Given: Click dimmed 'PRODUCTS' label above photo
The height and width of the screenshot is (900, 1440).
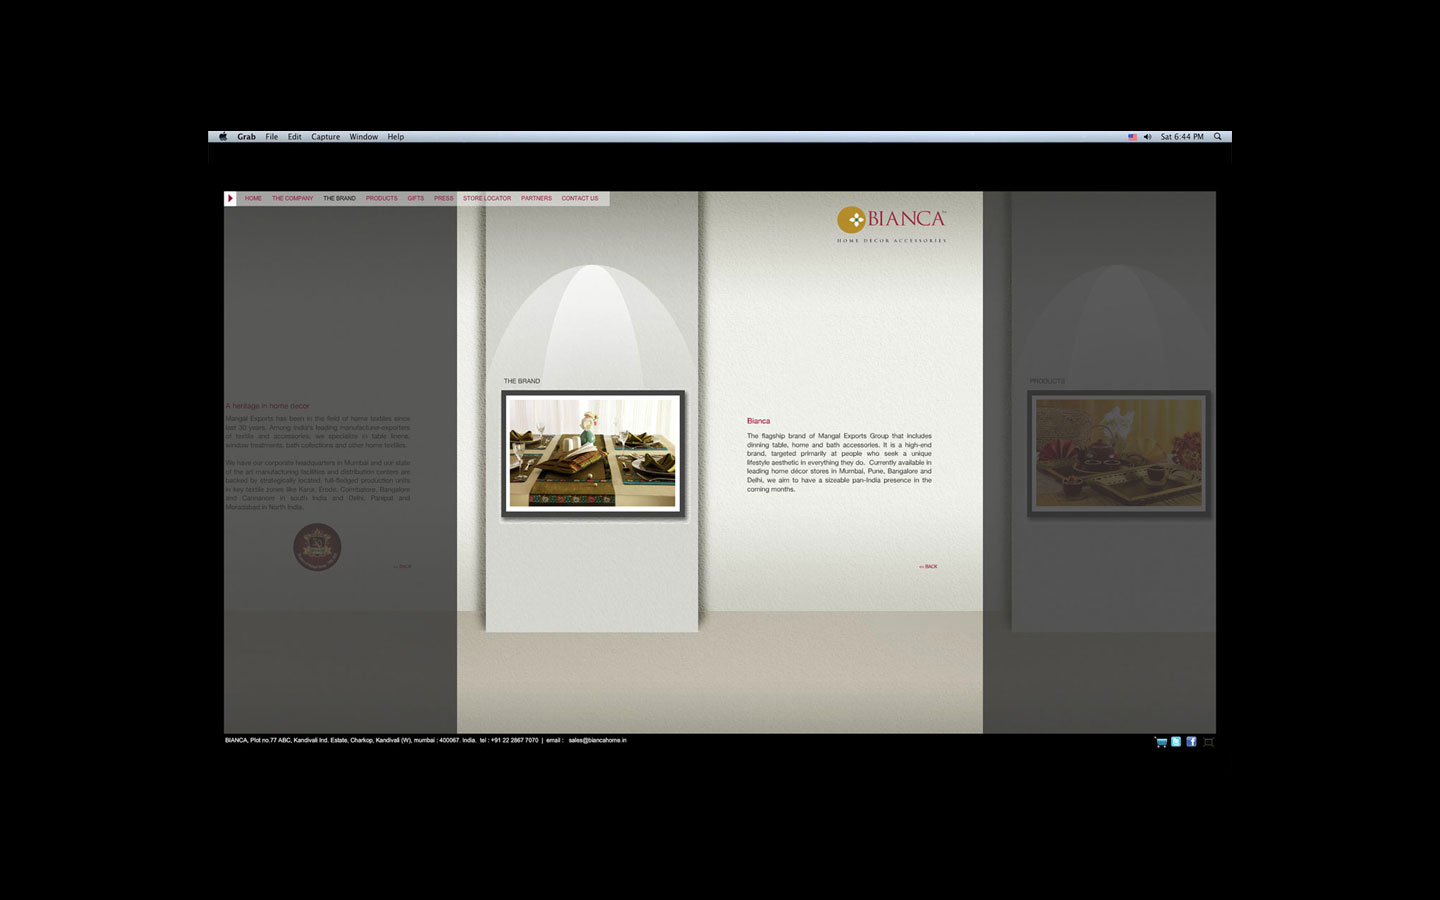Looking at the screenshot, I should [1047, 381].
